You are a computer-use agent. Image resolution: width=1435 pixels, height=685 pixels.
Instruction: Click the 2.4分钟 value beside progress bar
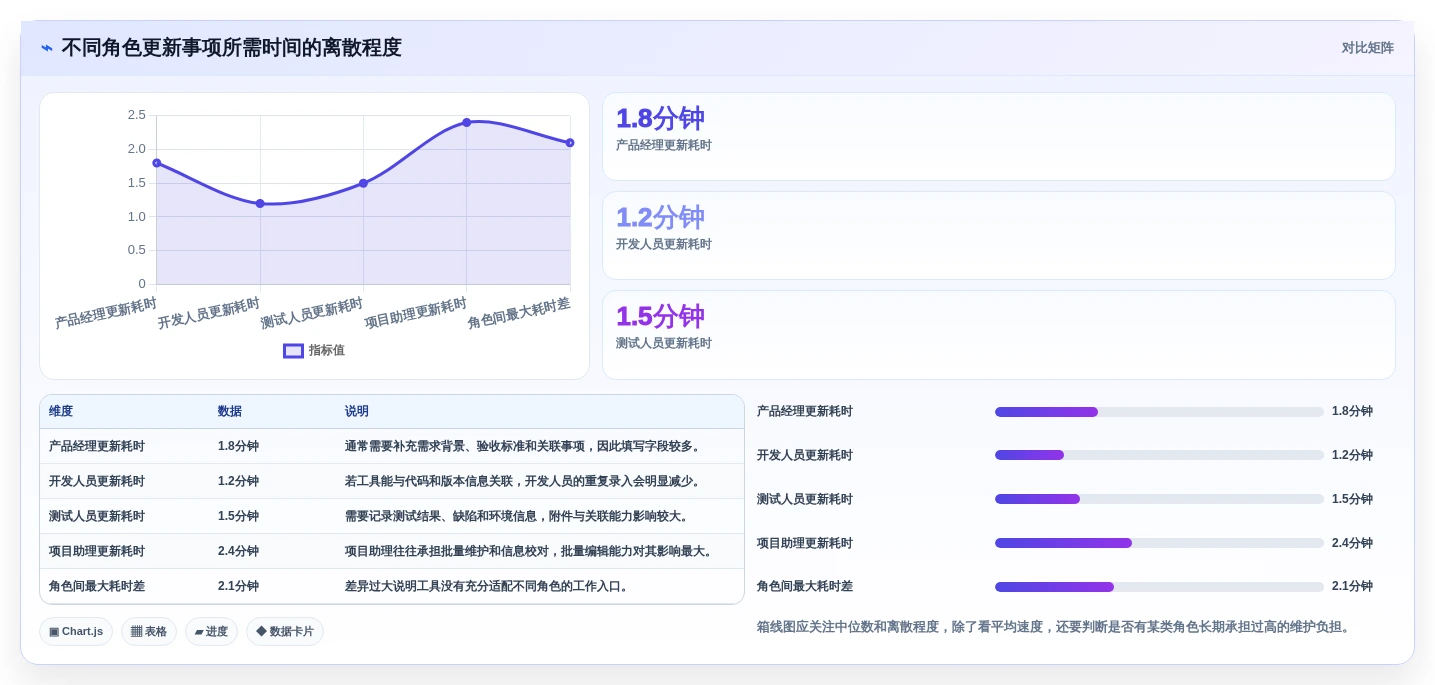(1352, 543)
